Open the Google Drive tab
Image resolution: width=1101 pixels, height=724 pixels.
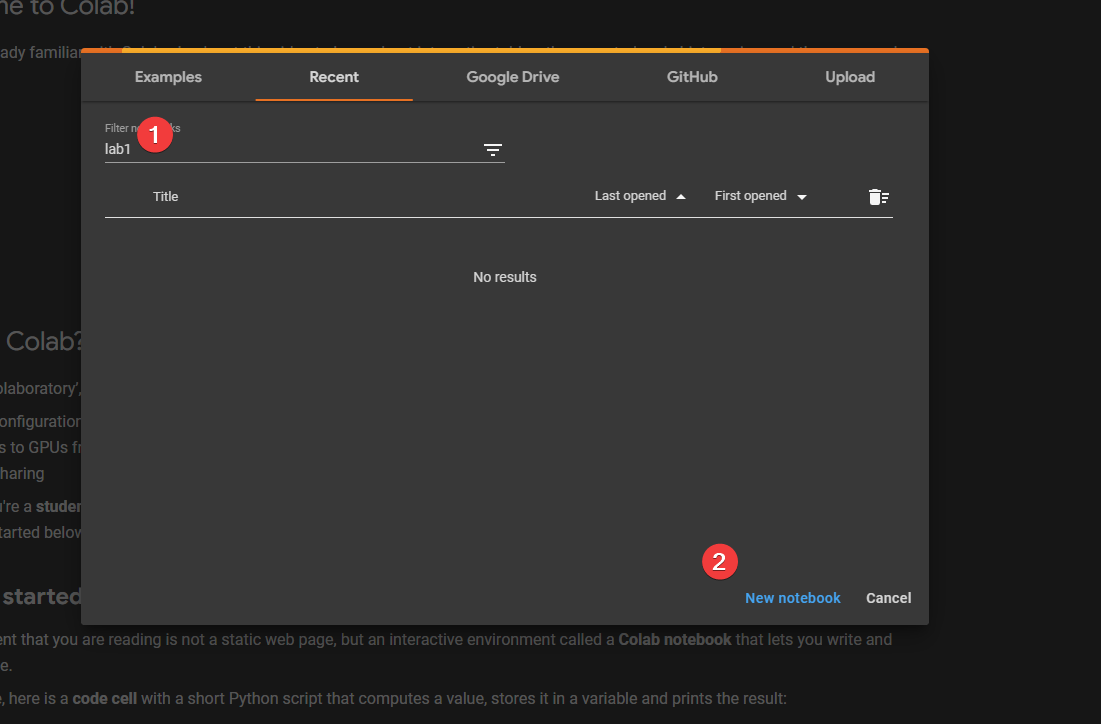[513, 77]
